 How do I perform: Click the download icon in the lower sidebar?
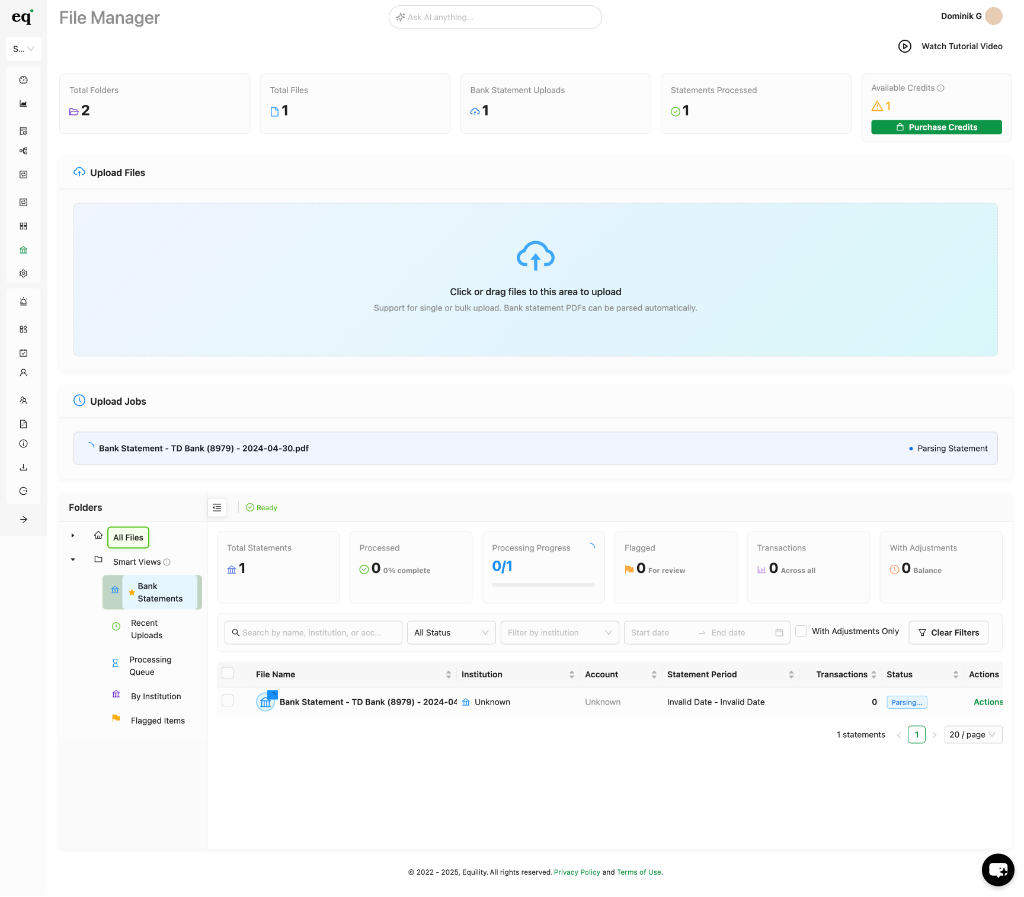pyautogui.click(x=23, y=467)
